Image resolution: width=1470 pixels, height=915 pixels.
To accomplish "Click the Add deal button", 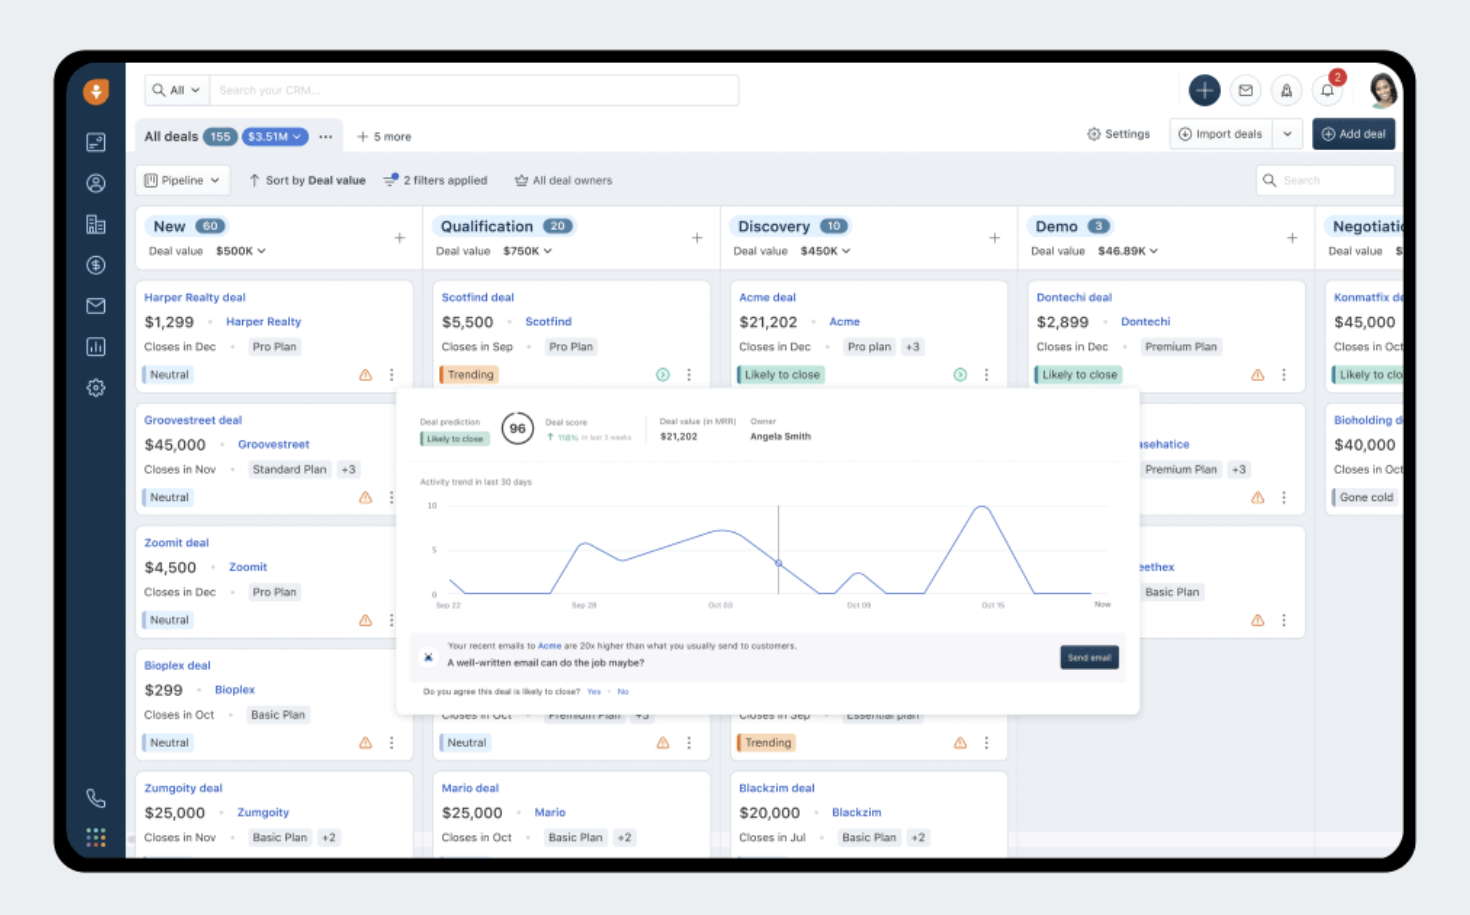I will tap(1354, 134).
